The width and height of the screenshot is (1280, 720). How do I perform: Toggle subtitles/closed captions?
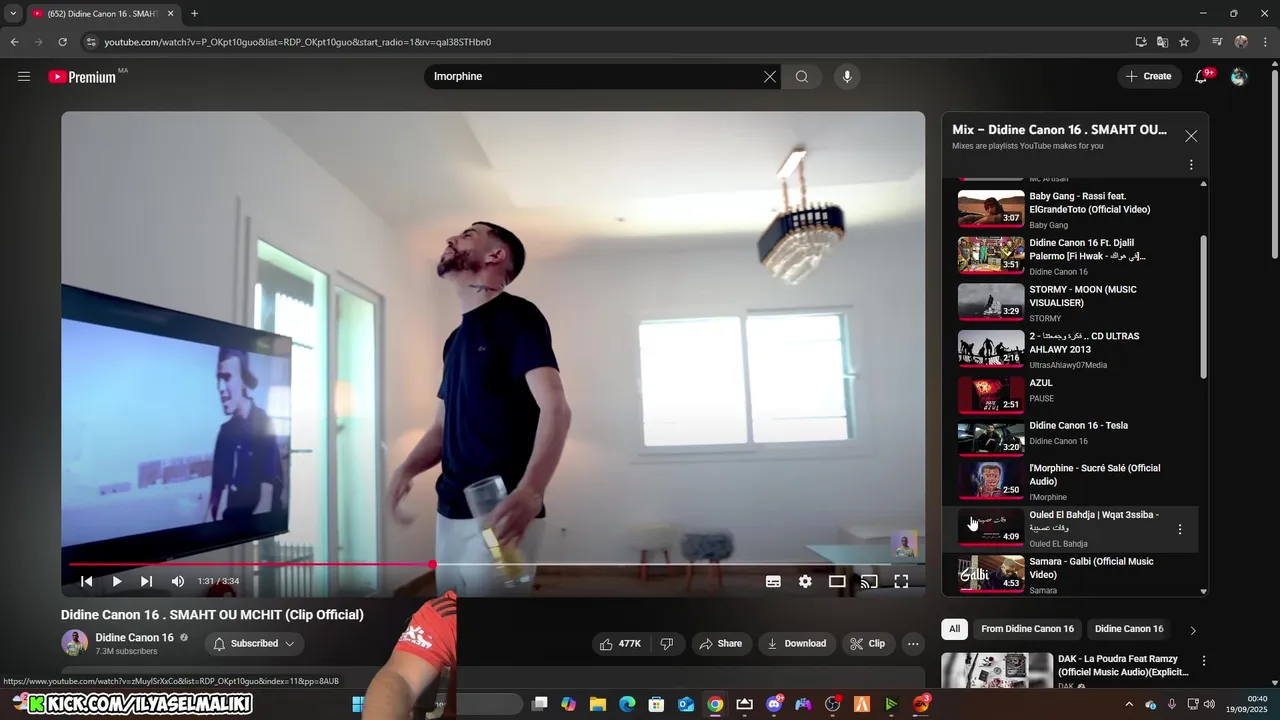point(773,581)
